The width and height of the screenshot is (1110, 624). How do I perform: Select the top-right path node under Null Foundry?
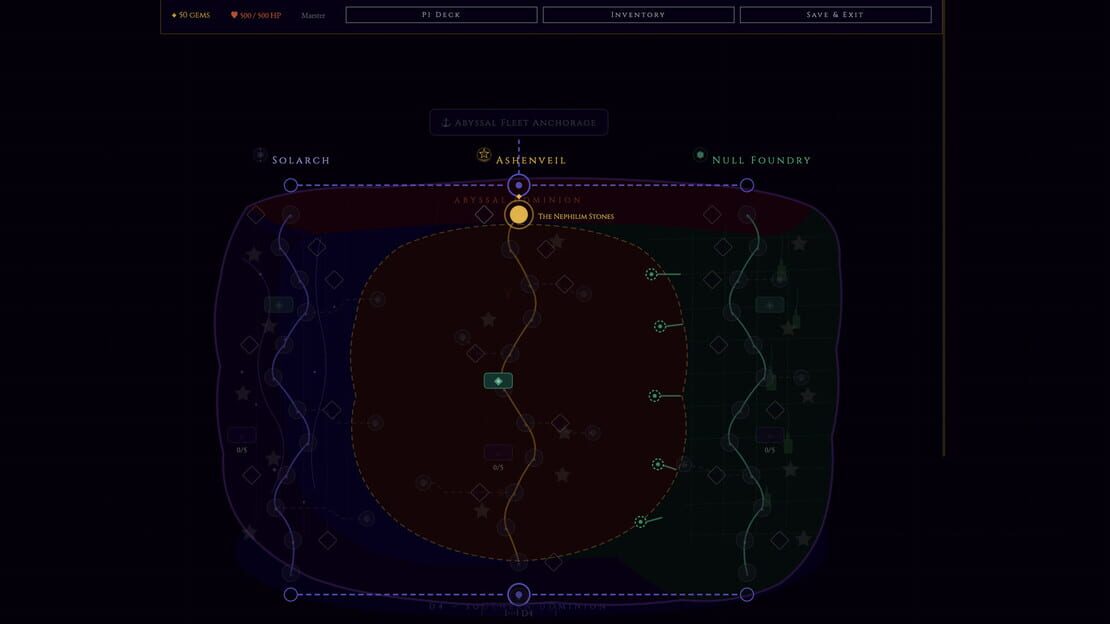(747, 186)
